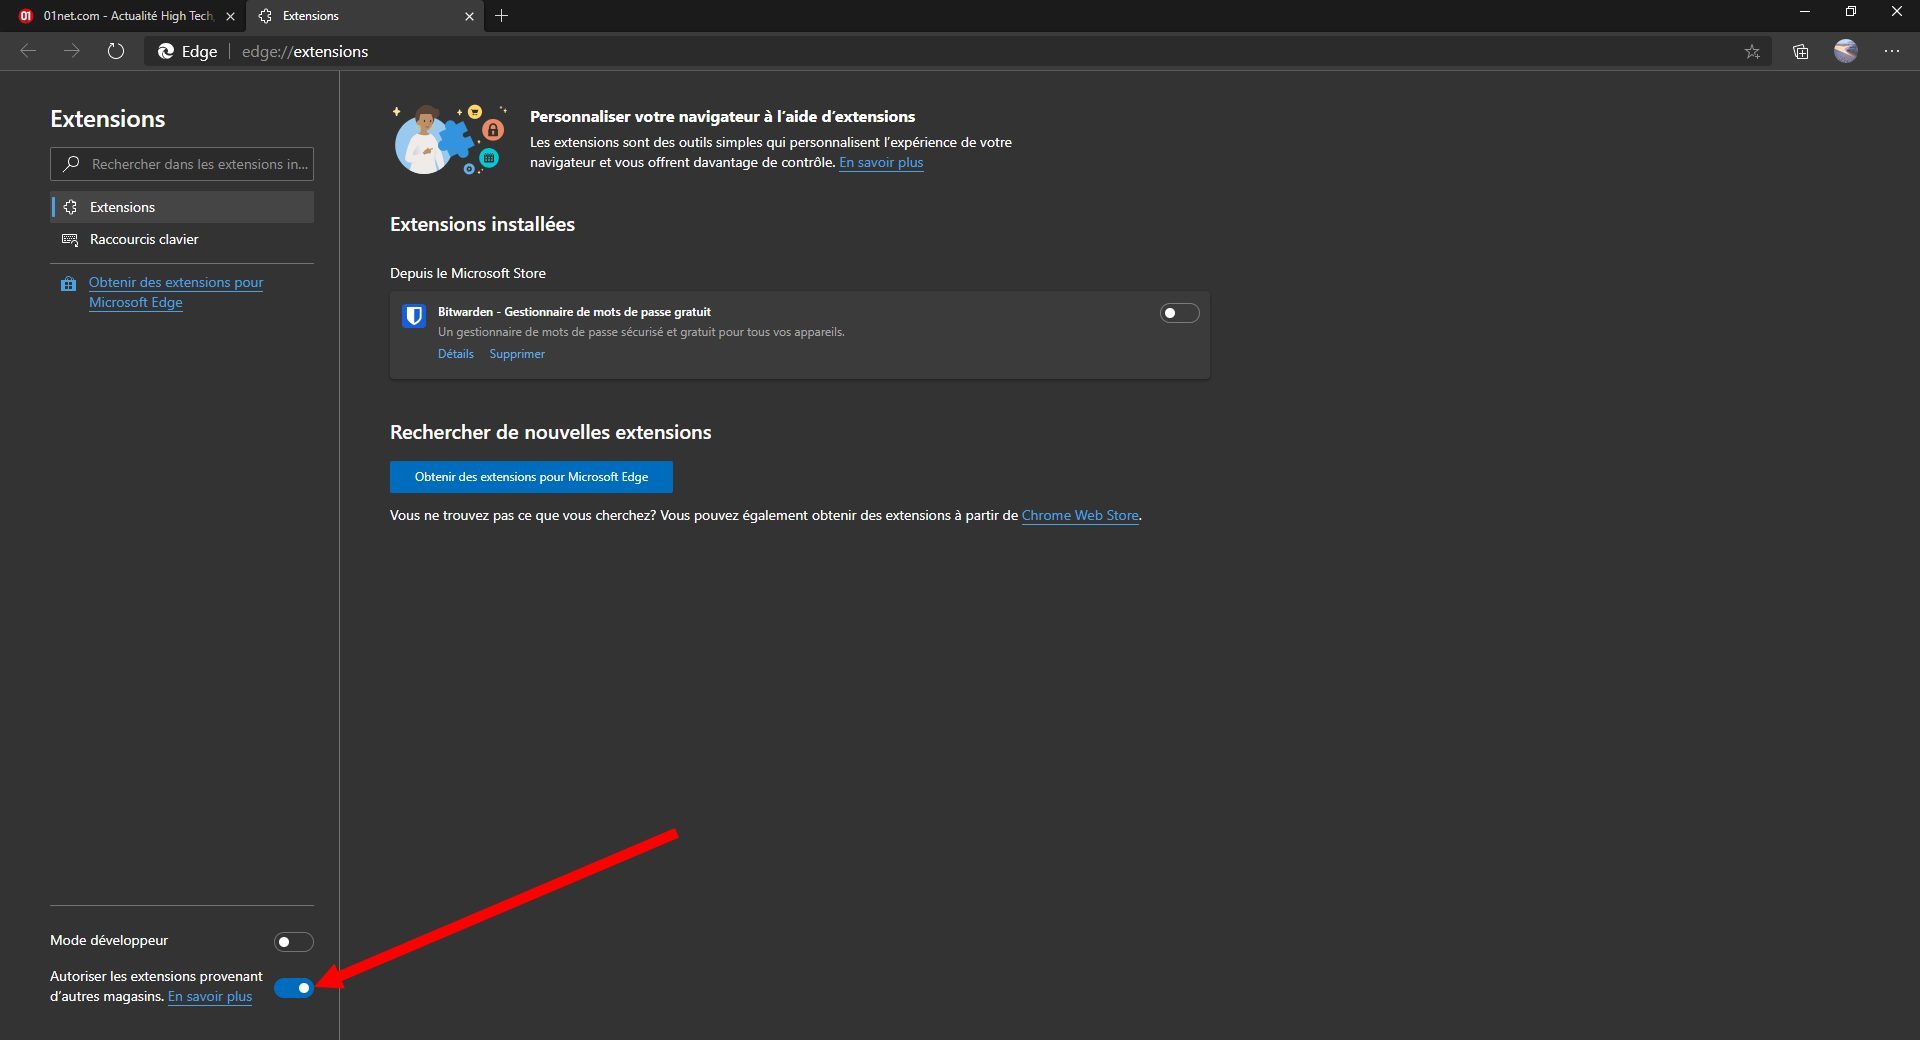
Task: Click the Depuis le Microsoft Store label
Action: click(468, 273)
